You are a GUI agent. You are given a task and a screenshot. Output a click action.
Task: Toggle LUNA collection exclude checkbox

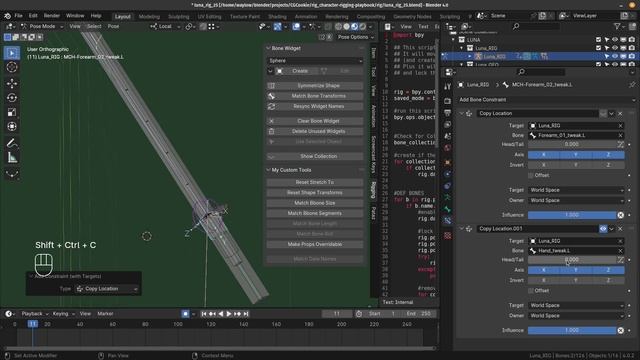[598, 40]
